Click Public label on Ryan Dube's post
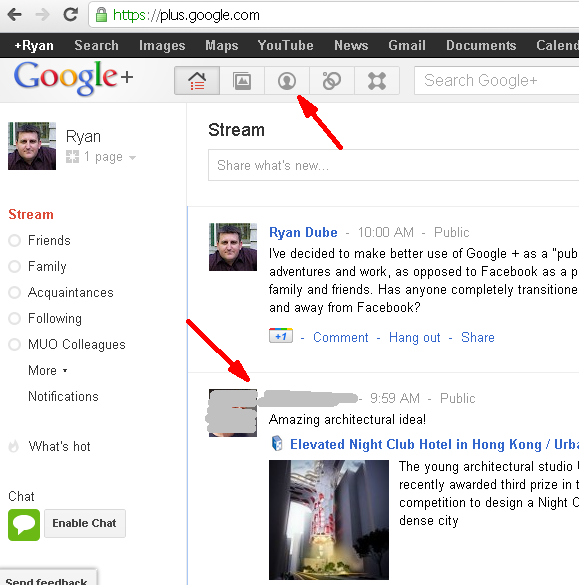The height and width of the screenshot is (585, 579). [451, 232]
